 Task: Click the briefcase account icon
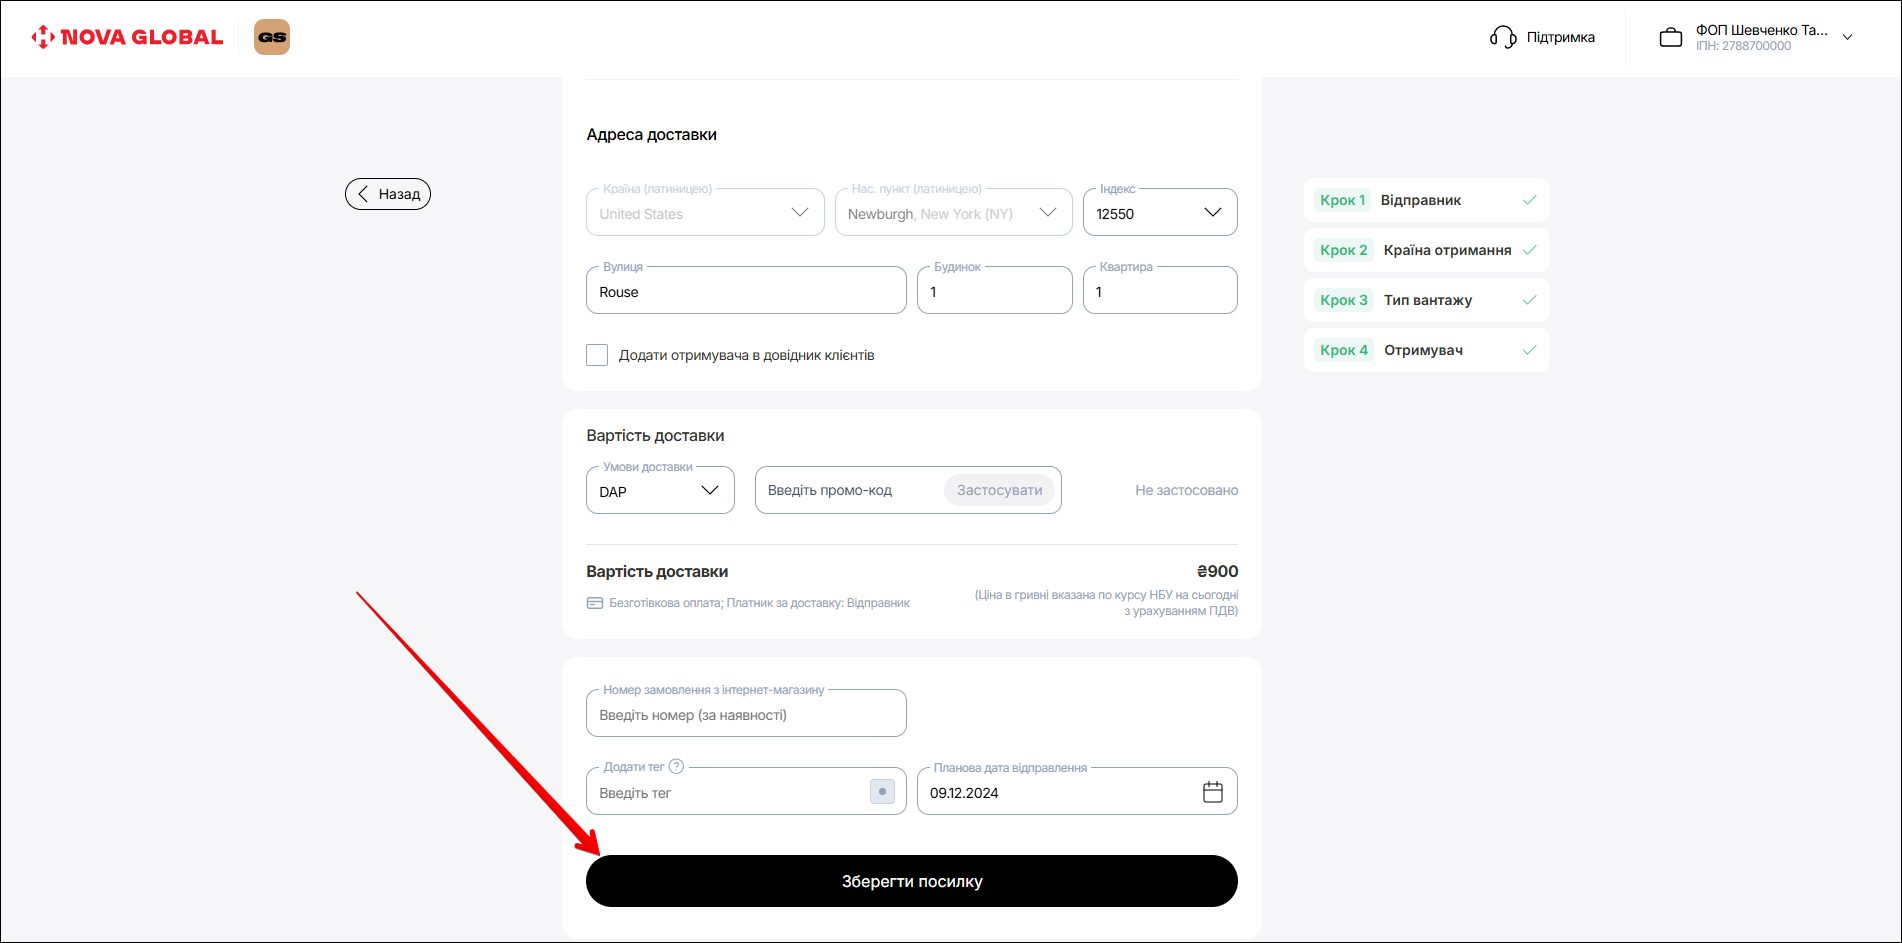(1670, 37)
